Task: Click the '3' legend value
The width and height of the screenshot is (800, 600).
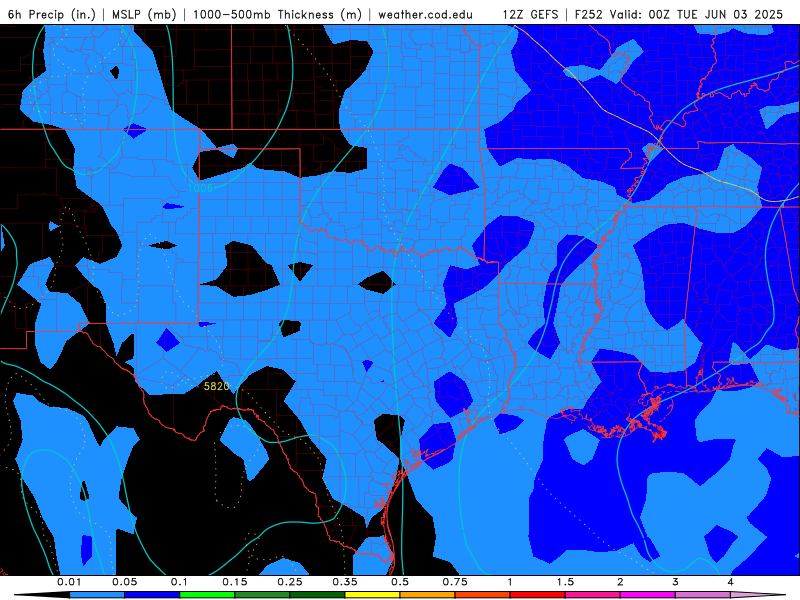Action: click(676, 582)
